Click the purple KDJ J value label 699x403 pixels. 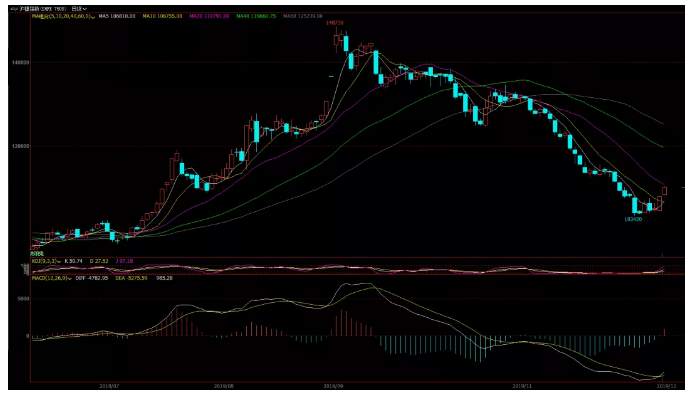pos(124,261)
